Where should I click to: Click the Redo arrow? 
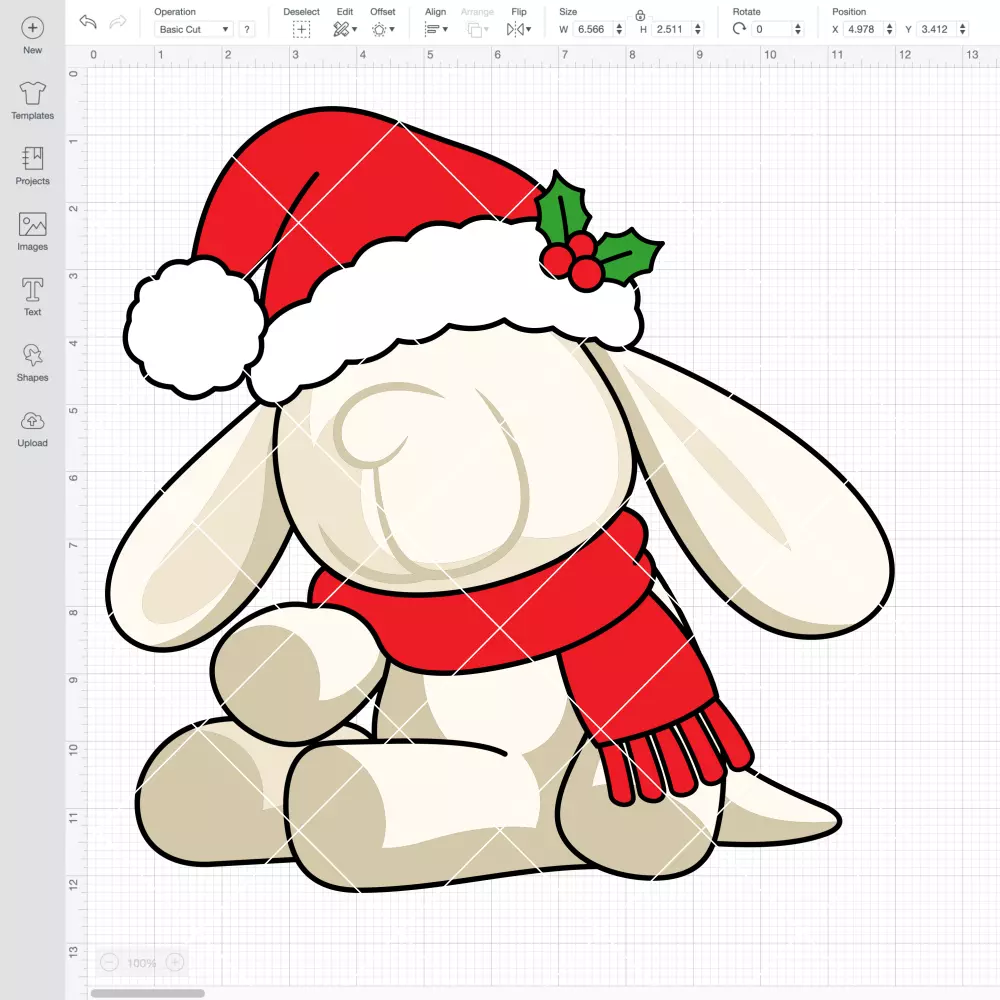click(x=118, y=22)
